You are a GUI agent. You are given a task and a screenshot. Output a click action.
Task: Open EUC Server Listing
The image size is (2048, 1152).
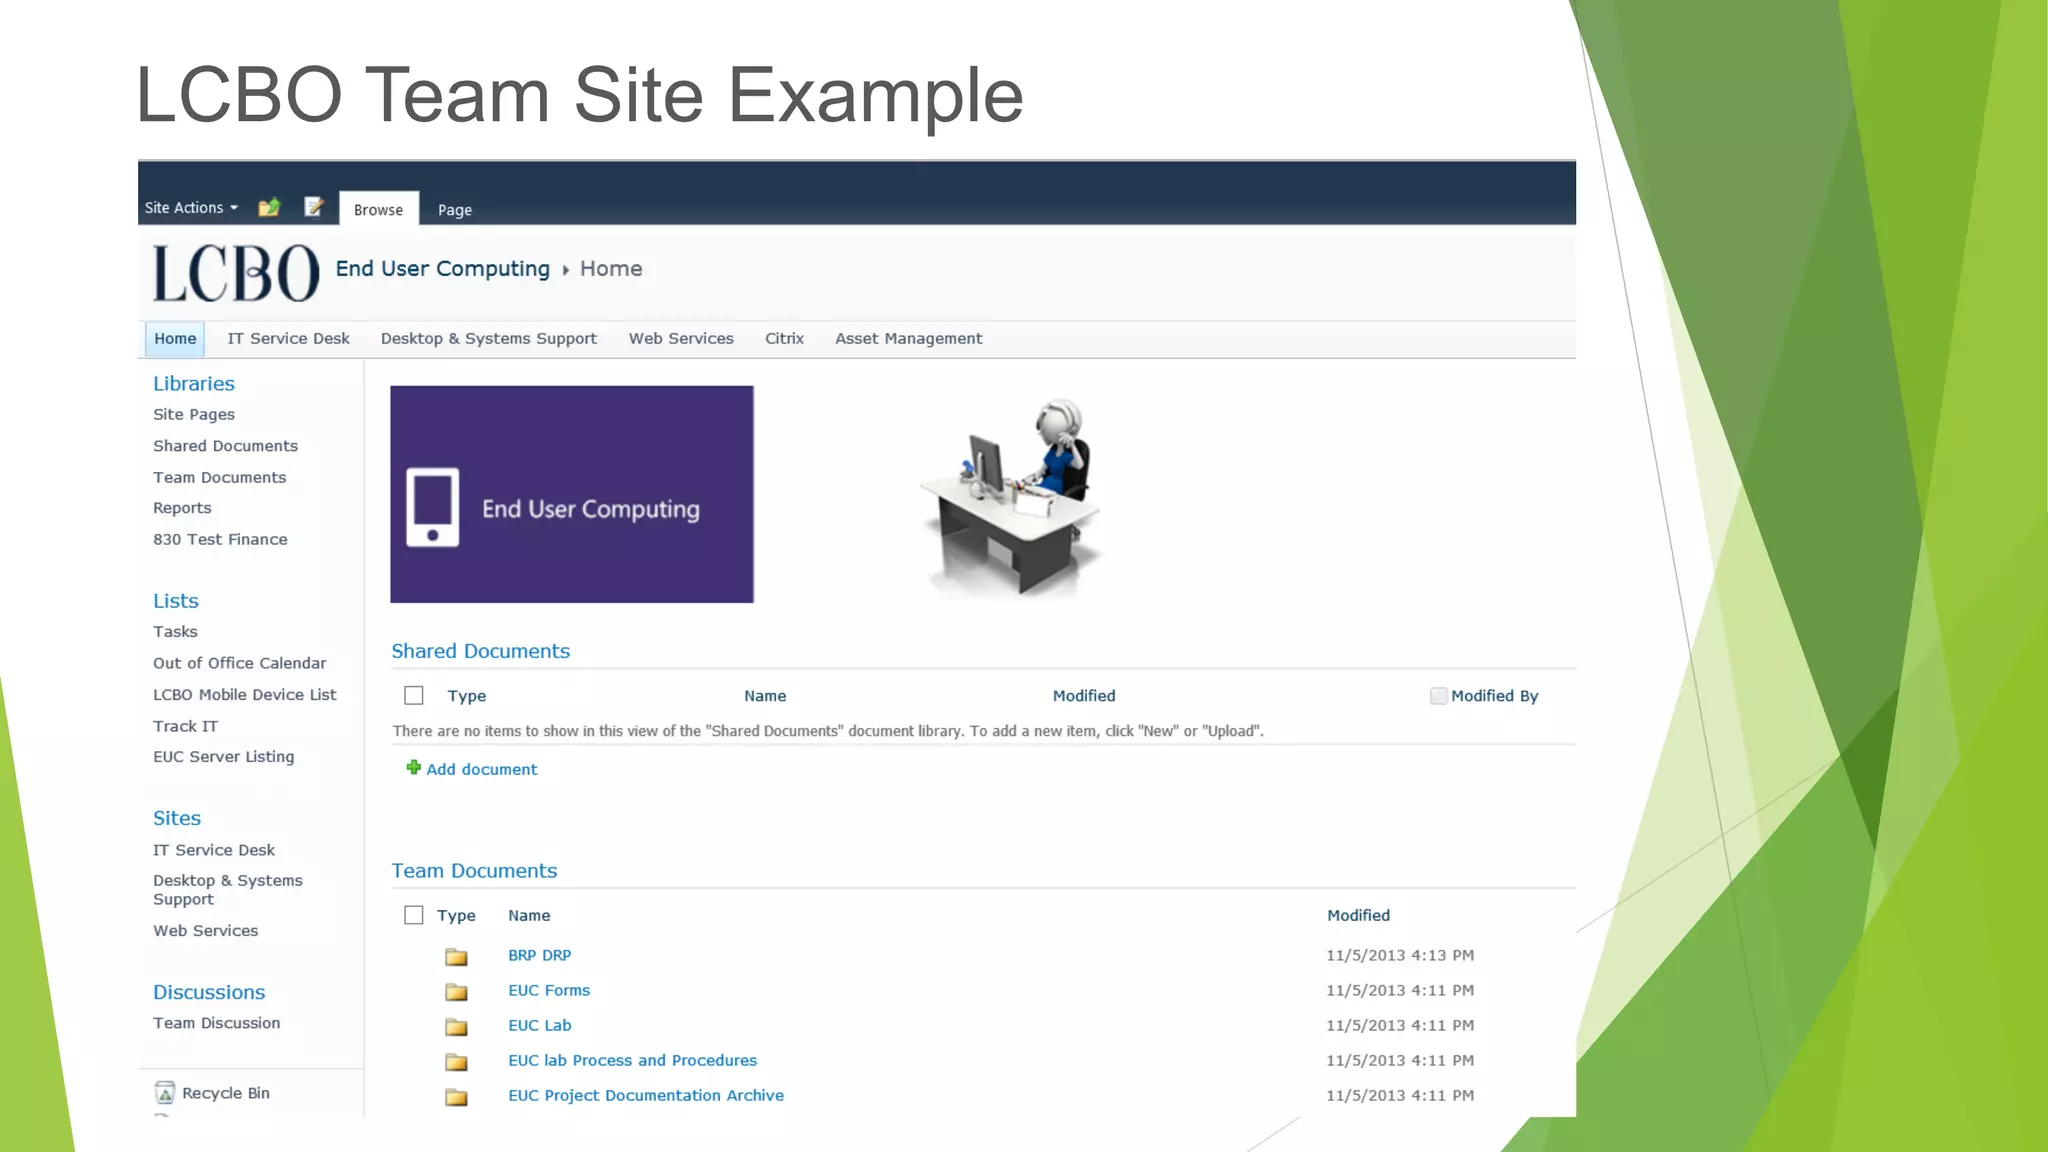pyautogui.click(x=224, y=757)
